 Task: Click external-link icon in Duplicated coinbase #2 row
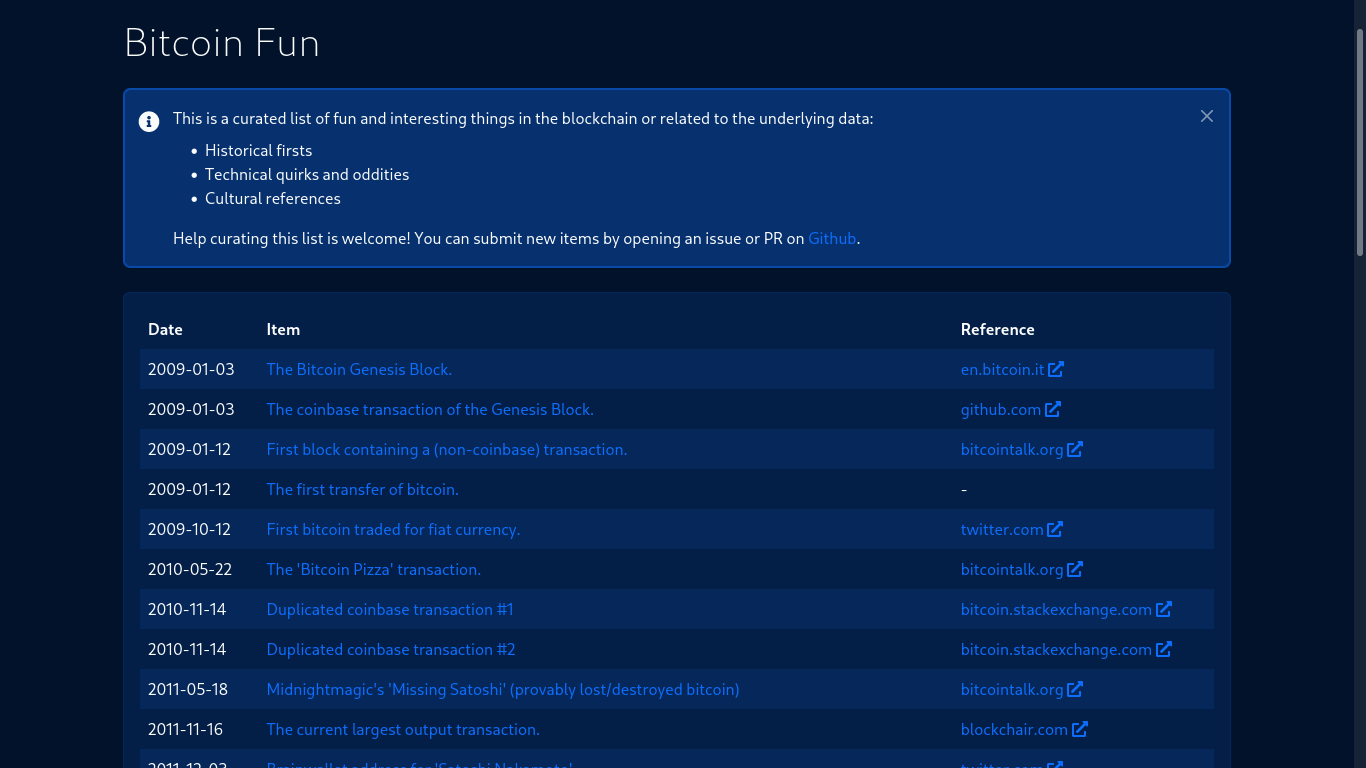pyautogui.click(x=1164, y=649)
